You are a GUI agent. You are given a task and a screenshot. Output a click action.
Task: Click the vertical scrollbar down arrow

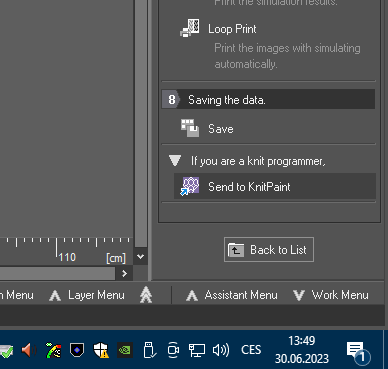coord(141,257)
